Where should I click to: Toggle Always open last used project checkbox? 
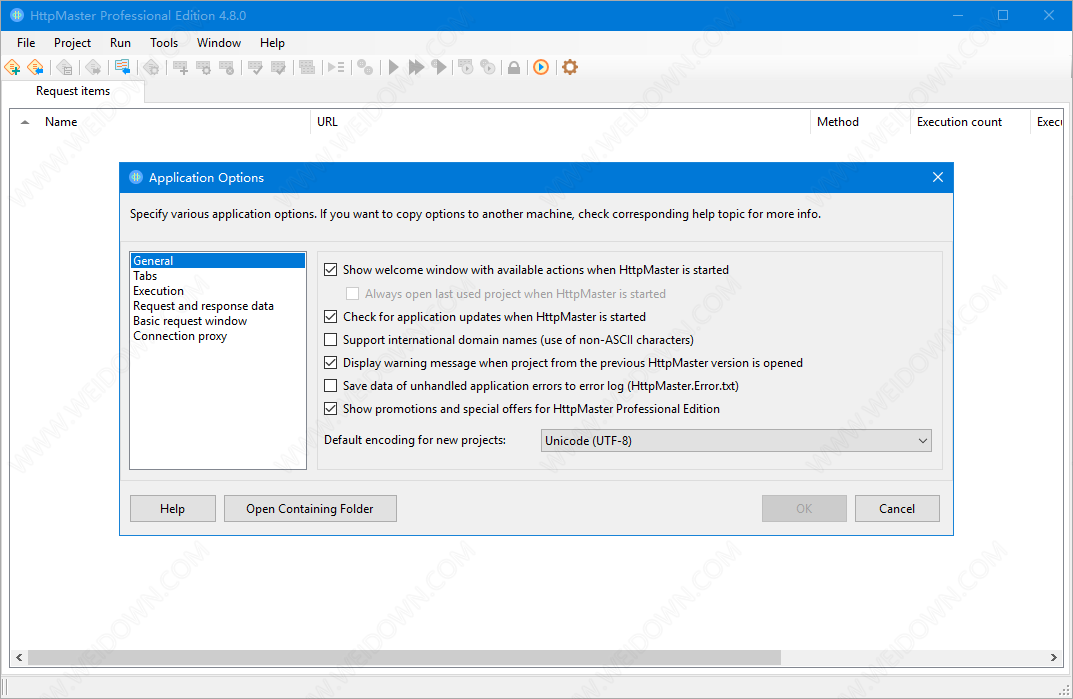[x=352, y=294]
